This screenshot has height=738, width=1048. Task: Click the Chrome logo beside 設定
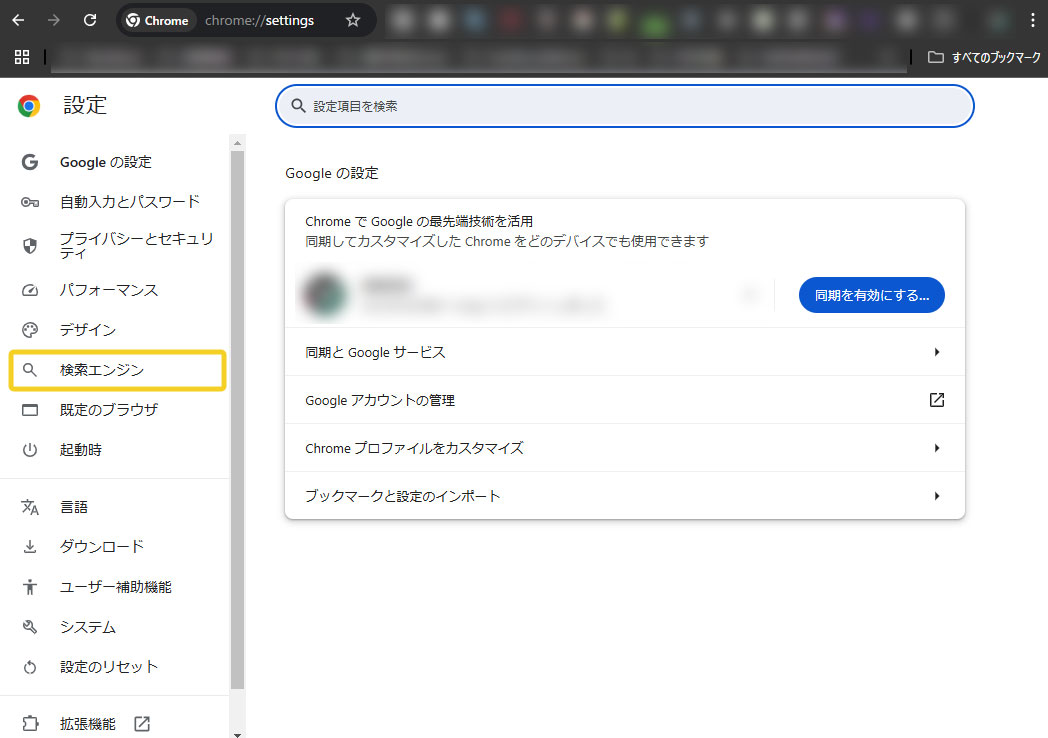29,106
